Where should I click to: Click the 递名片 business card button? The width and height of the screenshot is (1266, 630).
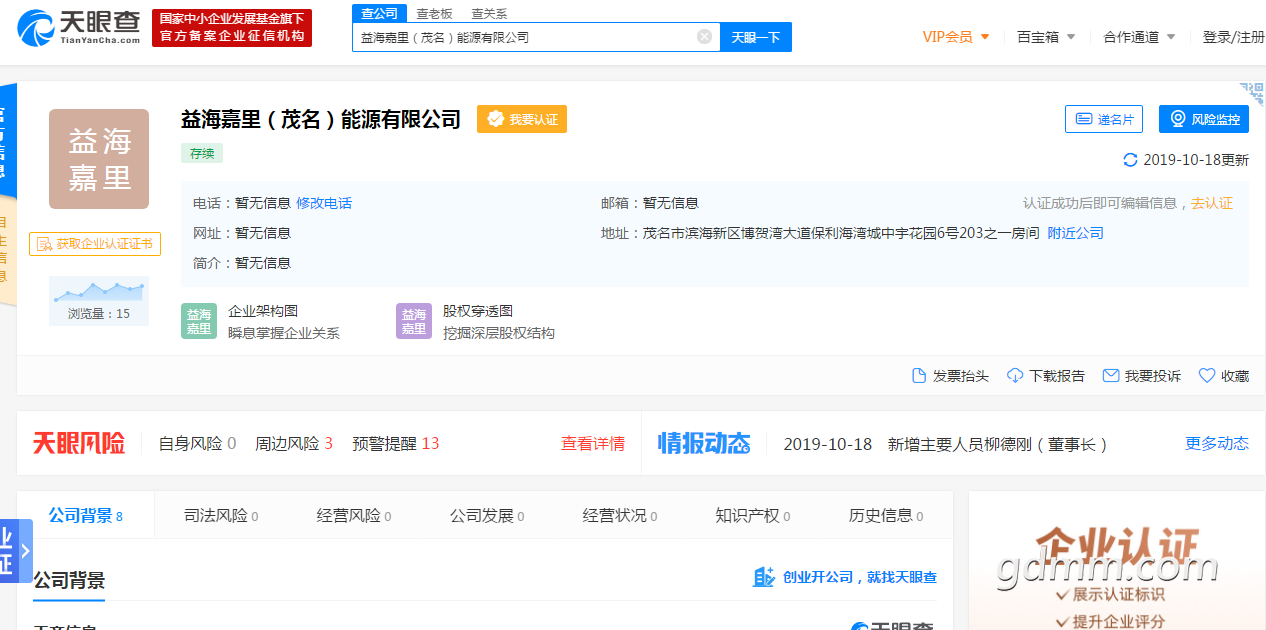coord(1104,119)
